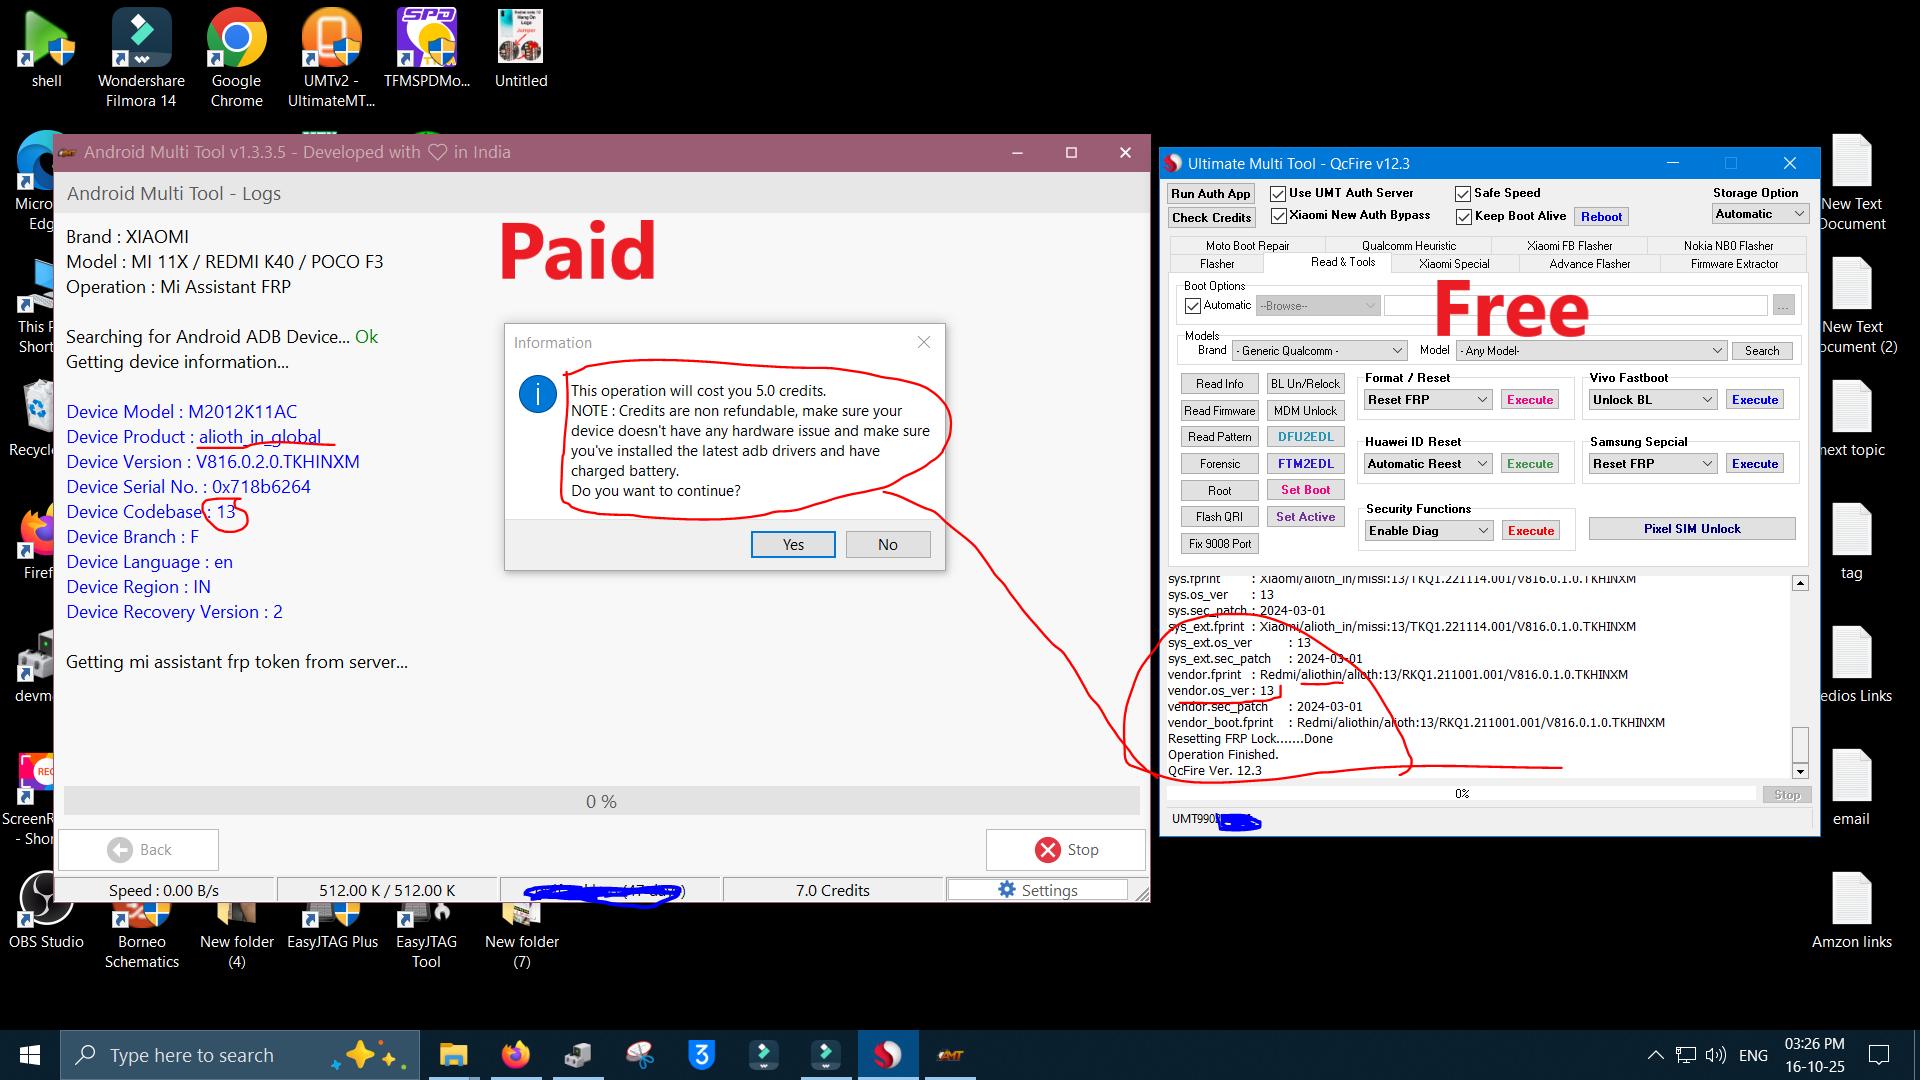The image size is (1920, 1080).
Task: Click the Pixel SIM Unlock button
Action: click(x=1692, y=529)
